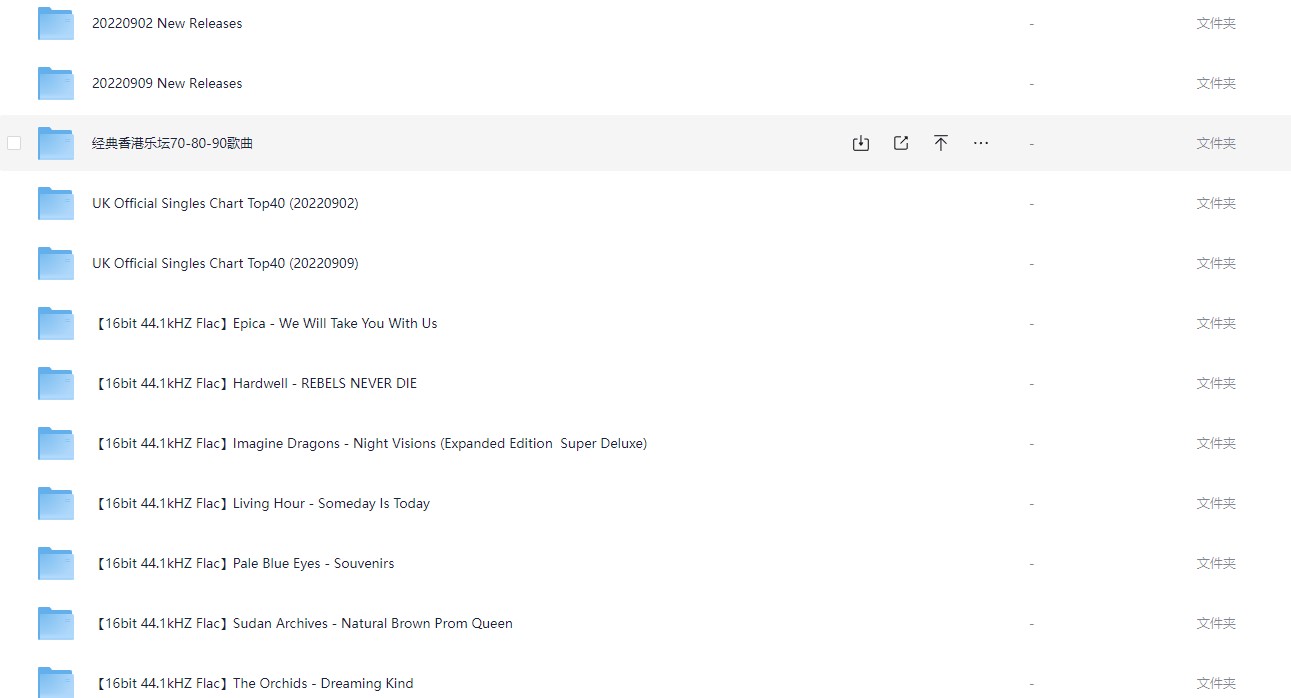Click download icon for 经典香港乐坛70-80-90歌曲
Image resolution: width=1291 pixels, height=698 pixels.
(x=860, y=143)
